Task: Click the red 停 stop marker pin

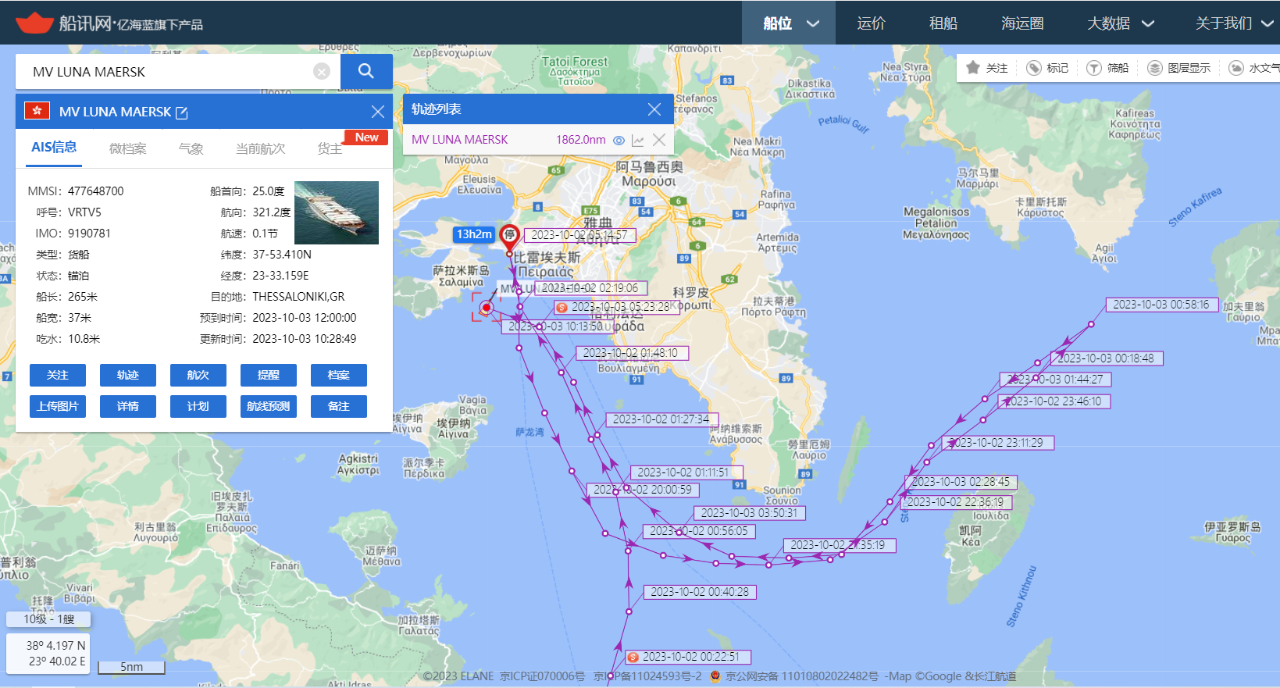Action: point(509,236)
